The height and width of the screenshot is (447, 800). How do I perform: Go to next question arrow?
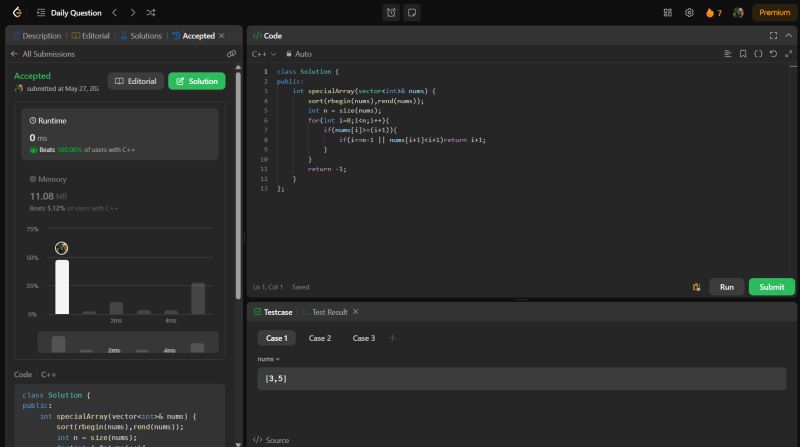(x=132, y=13)
